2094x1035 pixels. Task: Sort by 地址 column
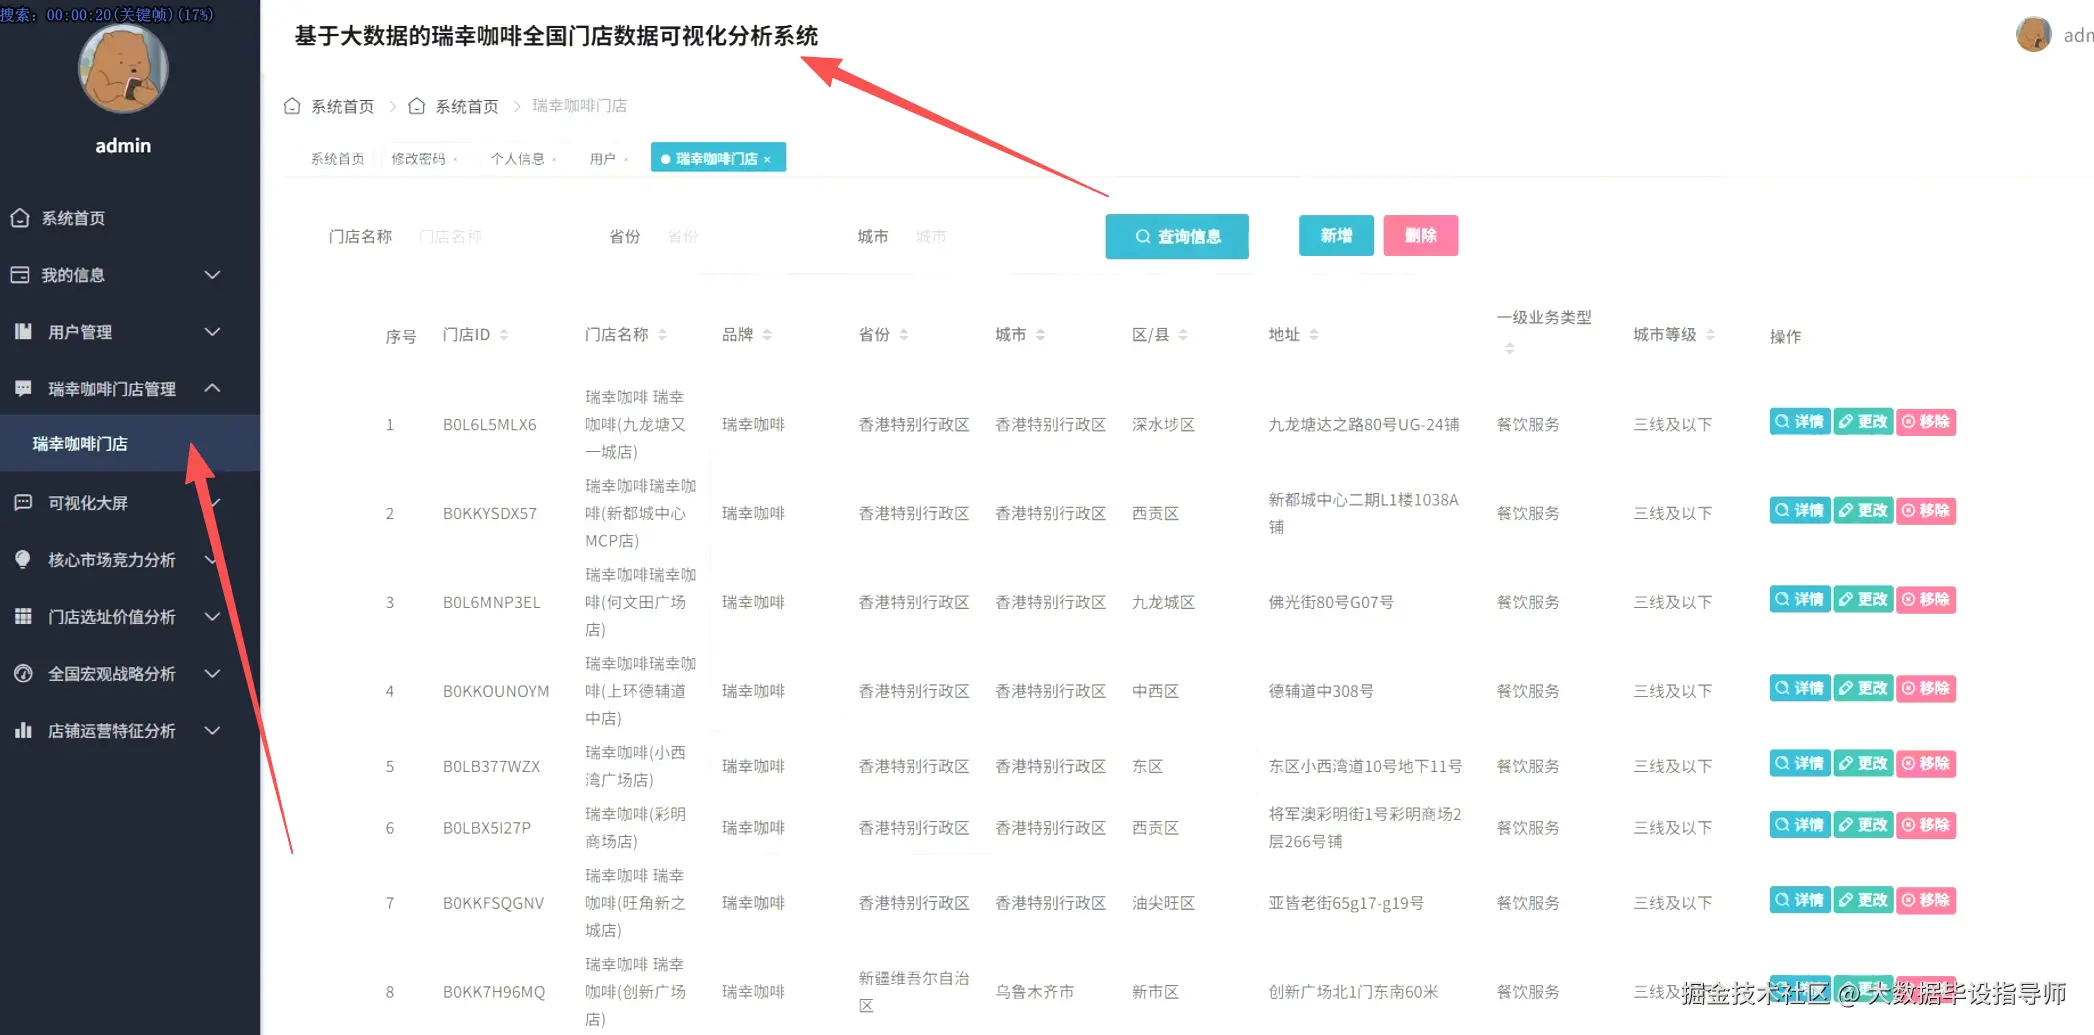pyautogui.click(x=1314, y=335)
